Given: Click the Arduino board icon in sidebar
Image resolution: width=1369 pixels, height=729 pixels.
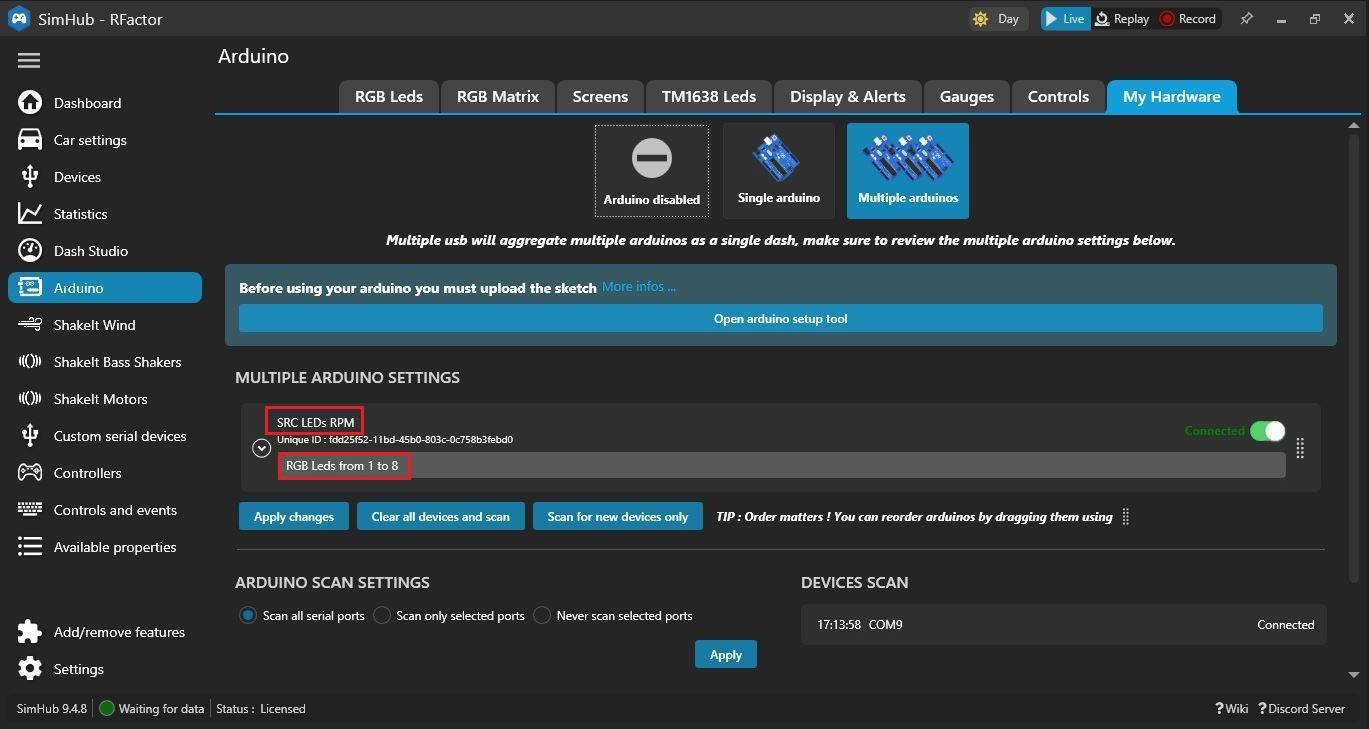Looking at the screenshot, I should point(30,288).
